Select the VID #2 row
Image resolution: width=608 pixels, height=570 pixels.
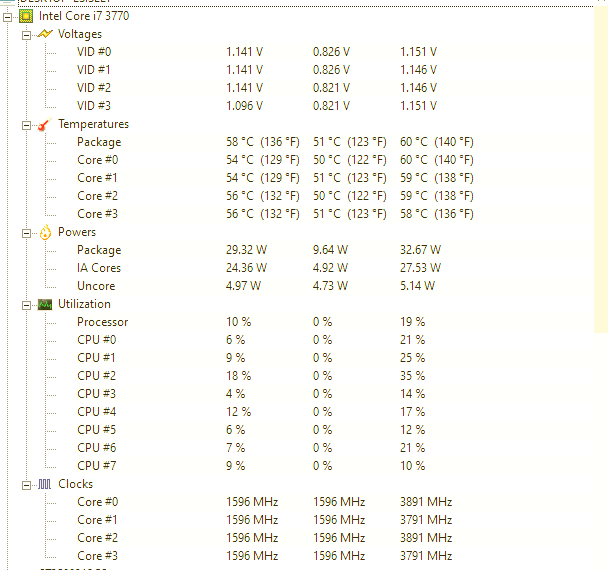click(94, 88)
